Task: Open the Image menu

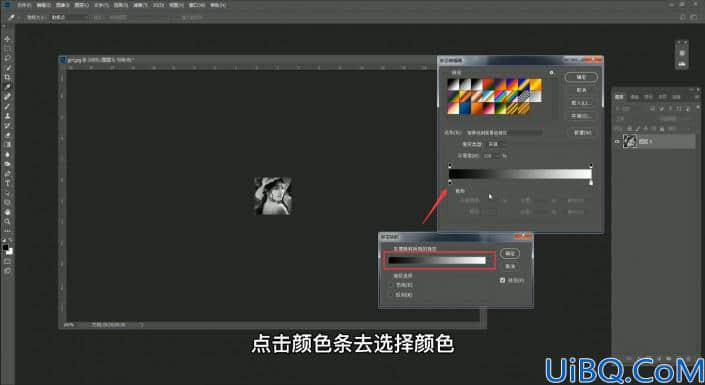Action: click(x=62, y=5)
